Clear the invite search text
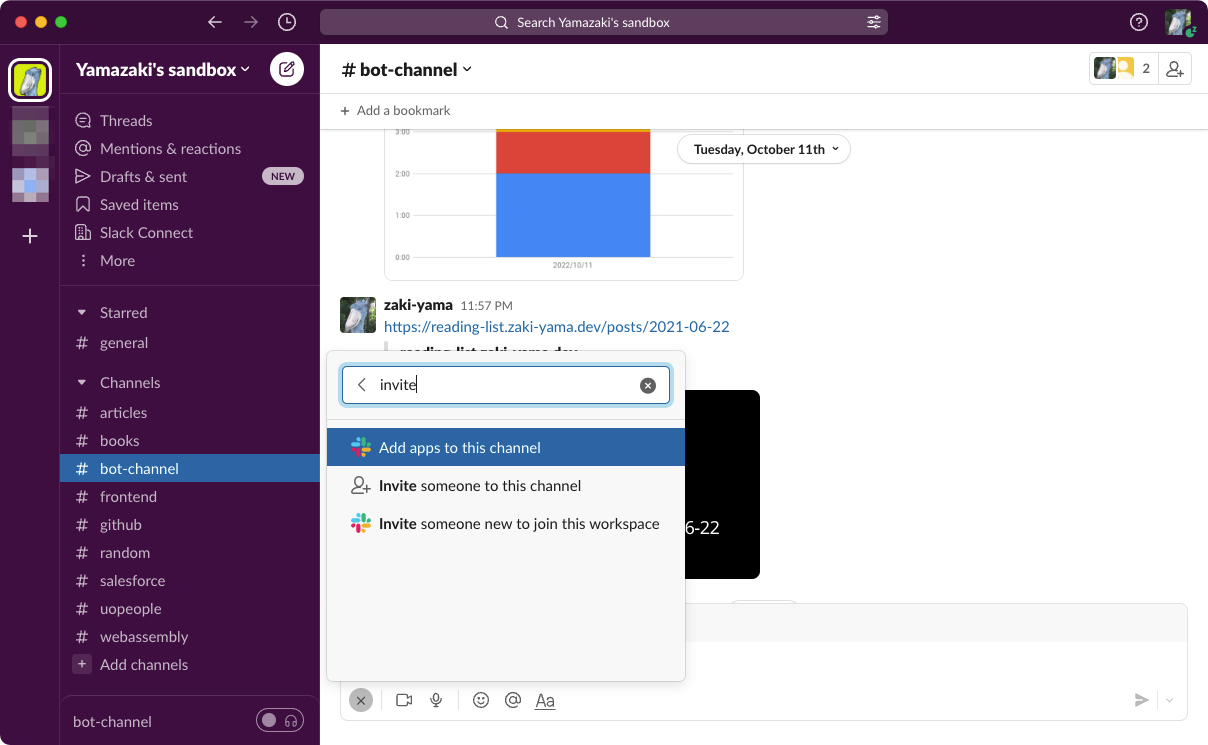This screenshot has height=745, width=1208. pos(648,385)
